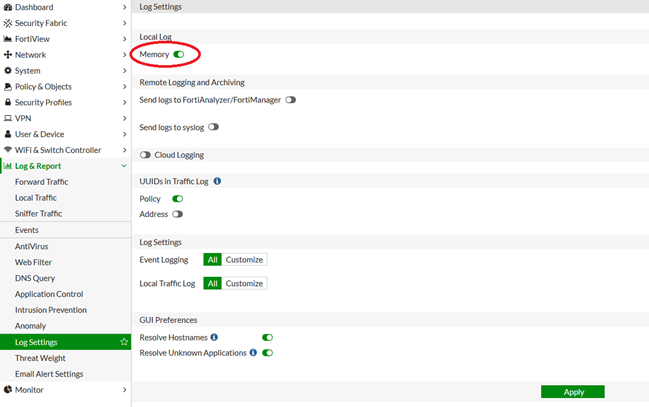
Task: Open the Threat Weight page
Action: coord(40,358)
